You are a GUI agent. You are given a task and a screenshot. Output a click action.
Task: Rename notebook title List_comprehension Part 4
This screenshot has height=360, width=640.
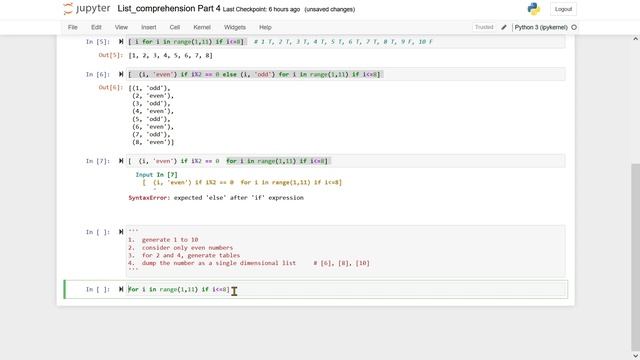169,9
